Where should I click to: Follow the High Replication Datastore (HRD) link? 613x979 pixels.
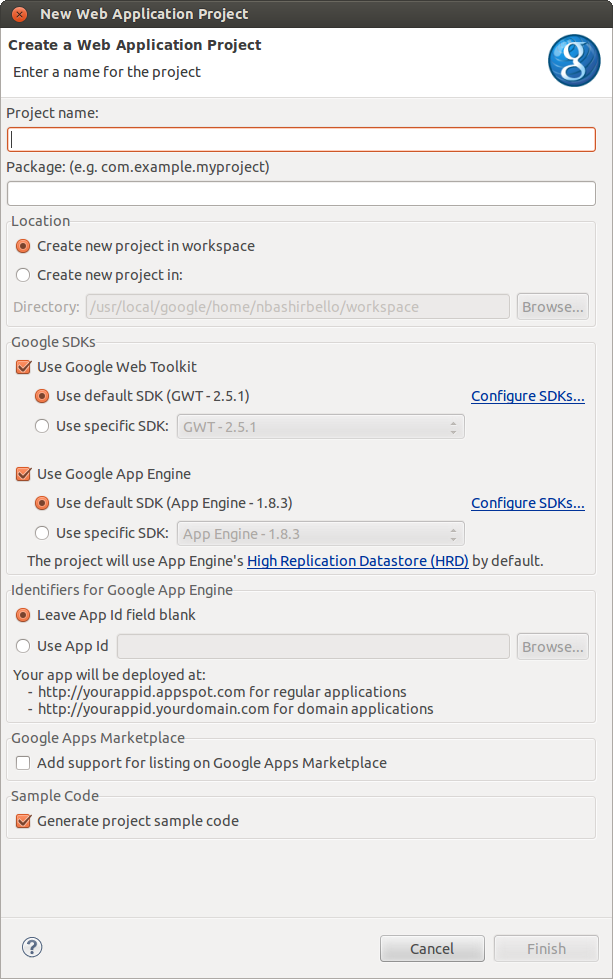point(357,561)
